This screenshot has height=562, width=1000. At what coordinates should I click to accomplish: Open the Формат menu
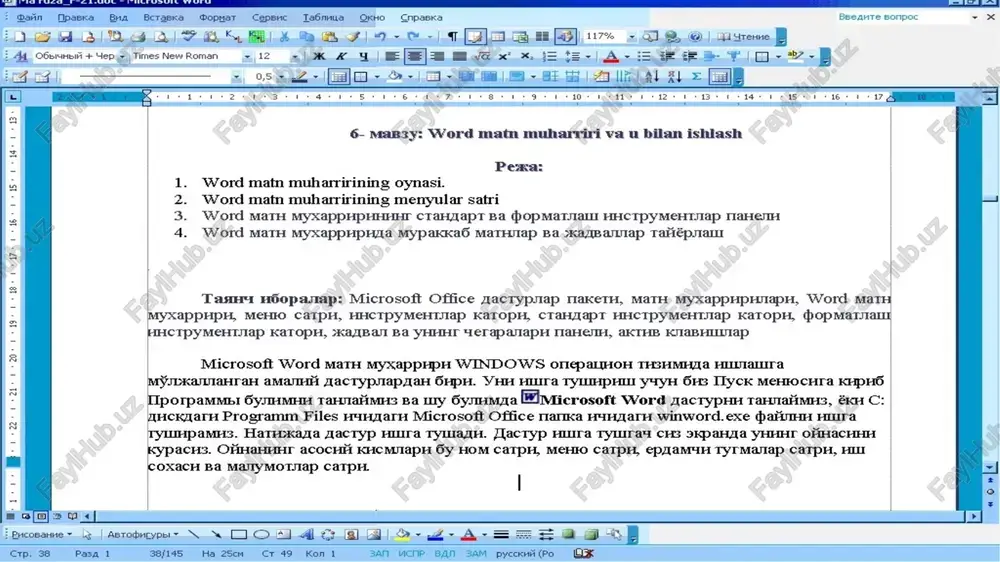(x=217, y=17)
